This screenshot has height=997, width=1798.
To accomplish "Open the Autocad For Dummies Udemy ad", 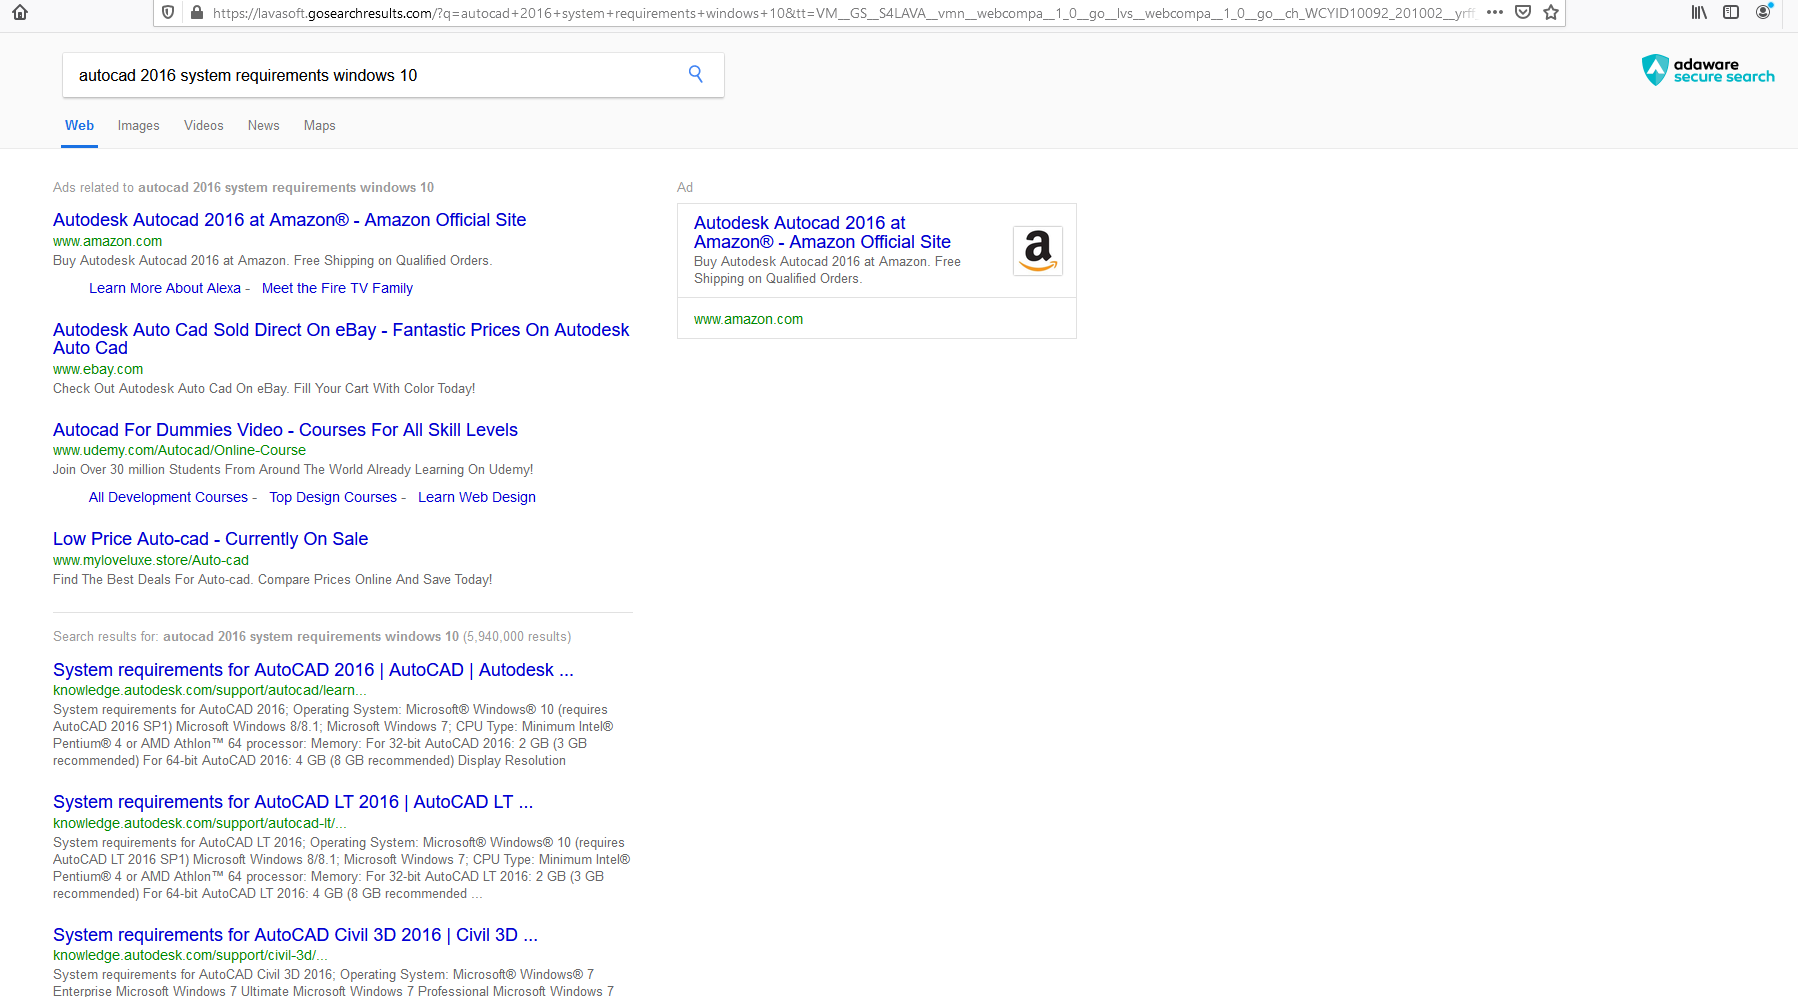I will pyautogui.click(x=284, y=429).
